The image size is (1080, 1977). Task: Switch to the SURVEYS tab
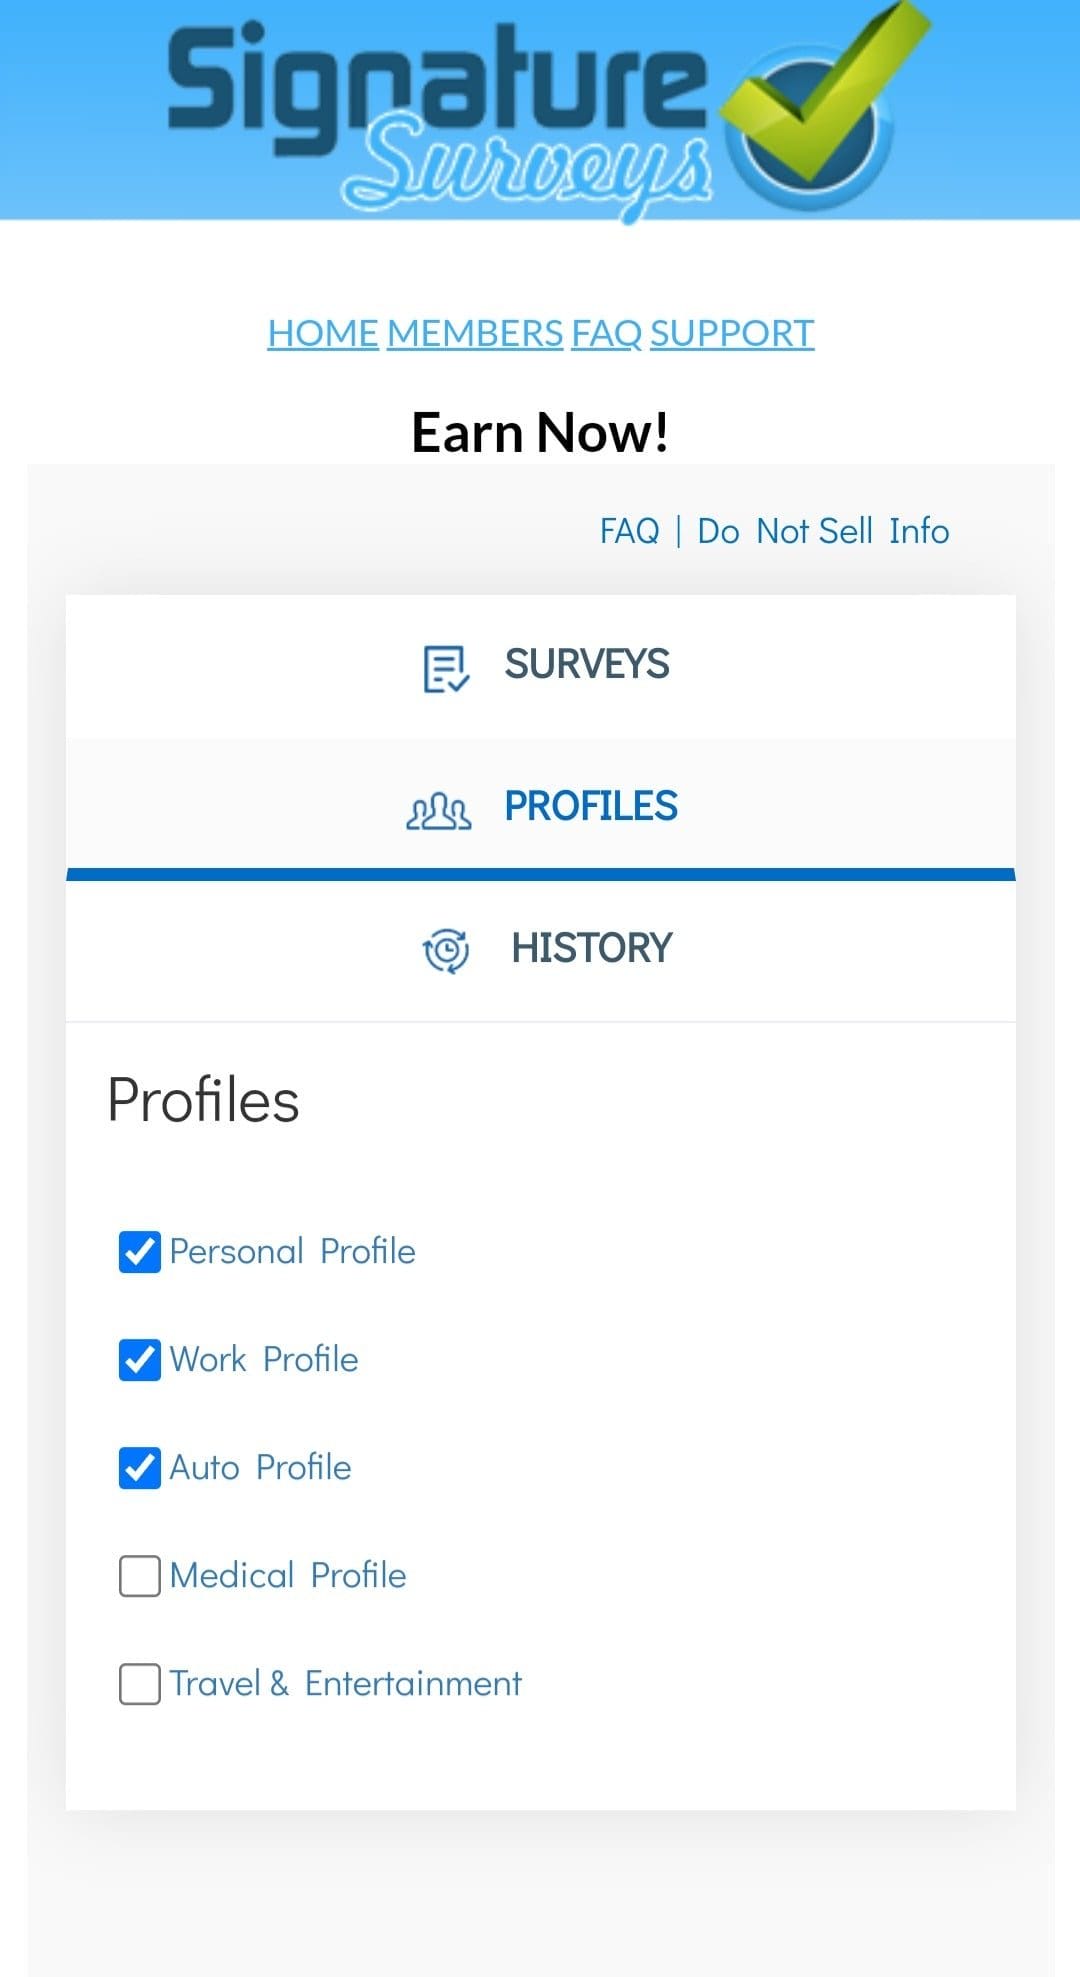[x=586, y=665]
